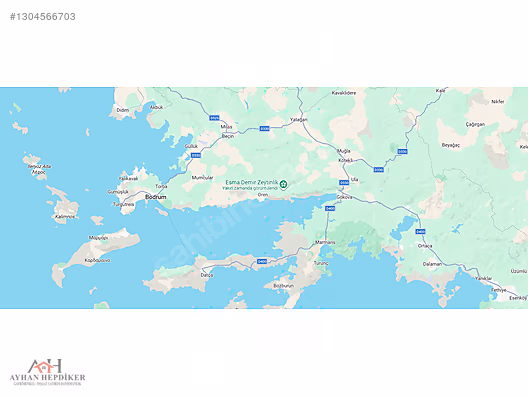Click the road shield between Beçin and Yatağan
Image resolution: width=528 pixels, height=396 pixels.
tap(265, 128)
